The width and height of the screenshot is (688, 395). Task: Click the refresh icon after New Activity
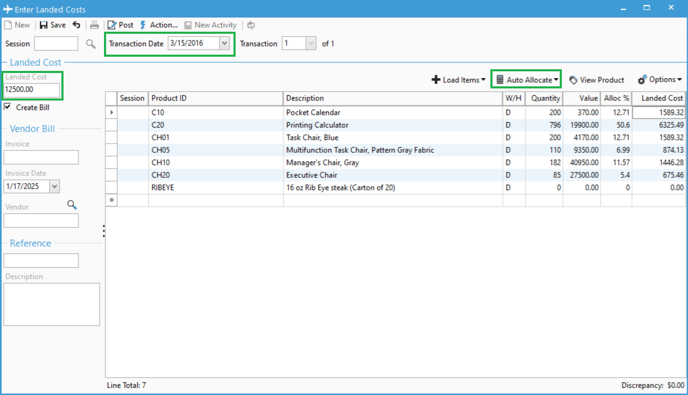pyautogui.click(x=251, y=25)
